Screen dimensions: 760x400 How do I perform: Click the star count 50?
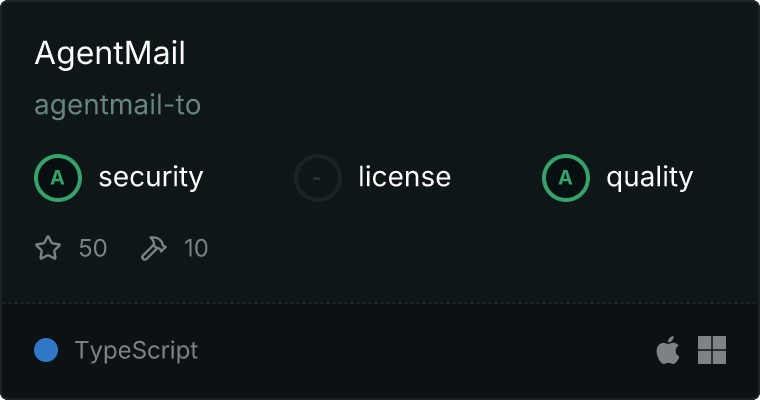(93, 248)
